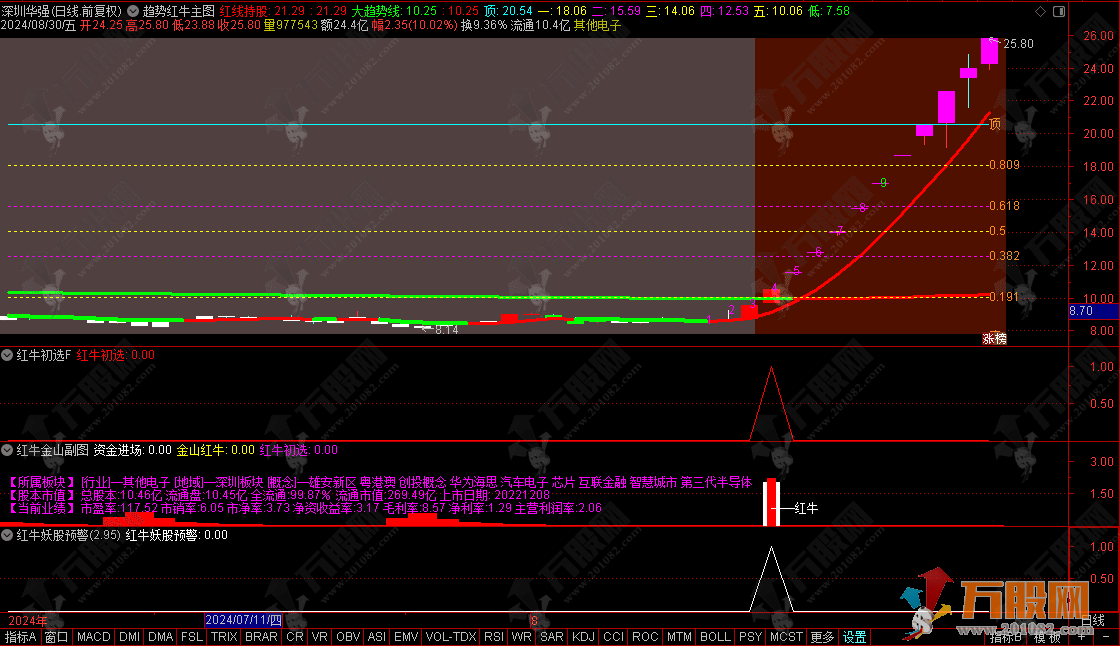1120x646 pixels.
Task: Click the 2024/07/11/四 date marker
Action: (x=244, y=620)
